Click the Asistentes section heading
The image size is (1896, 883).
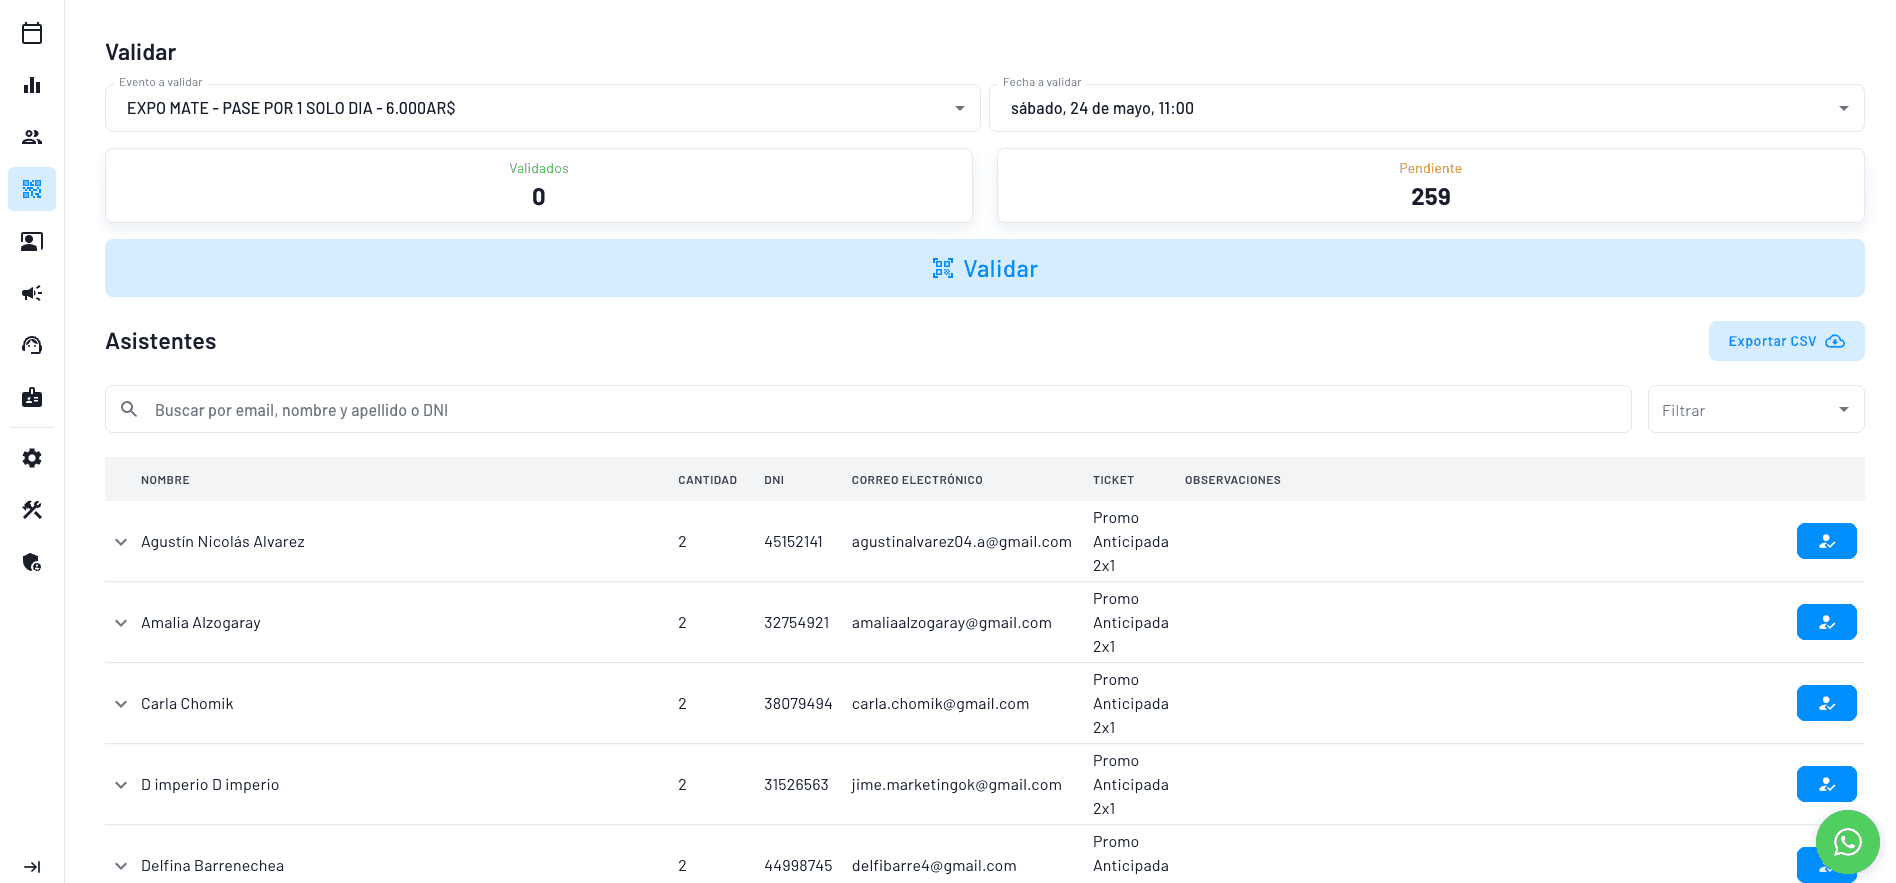pos(161,341)
